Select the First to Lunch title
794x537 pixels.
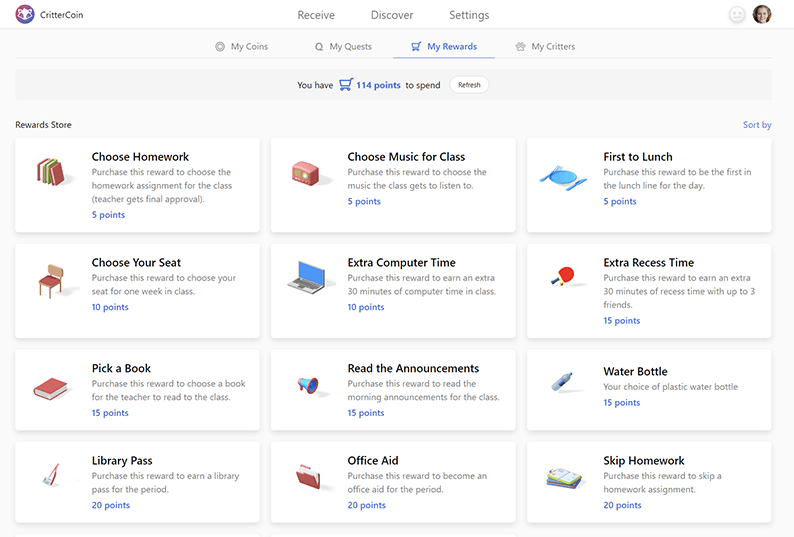click(638, 157)
